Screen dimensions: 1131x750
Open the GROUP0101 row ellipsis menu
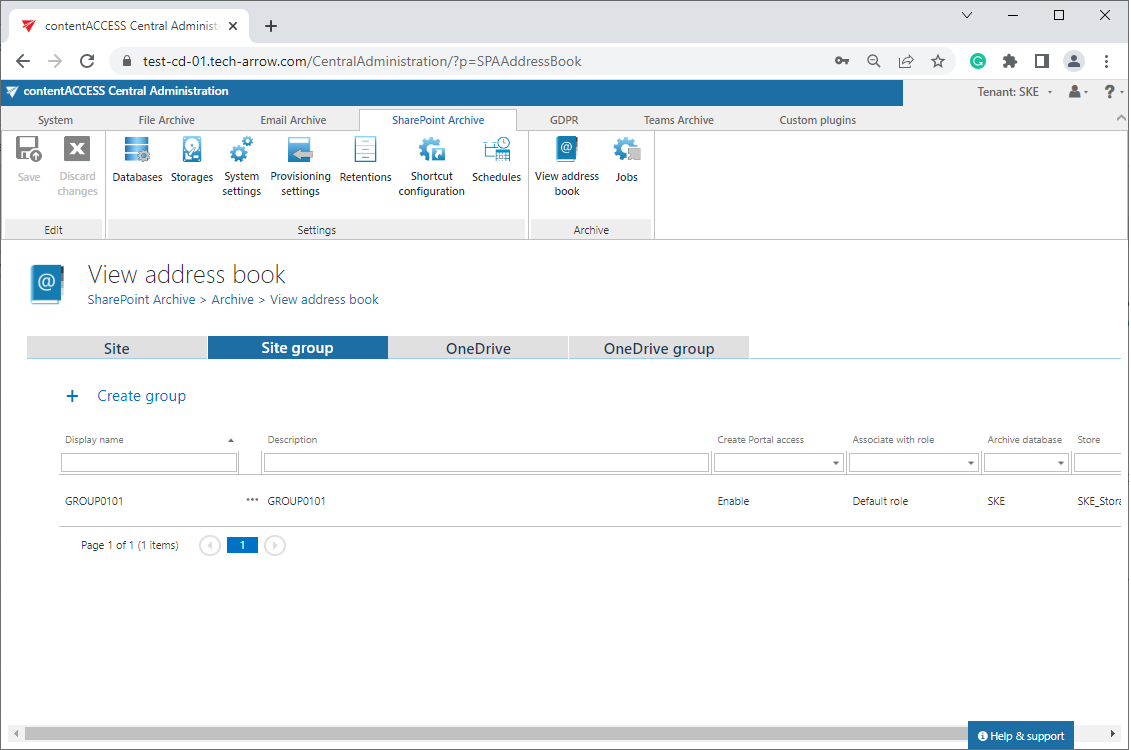(252, 500)
